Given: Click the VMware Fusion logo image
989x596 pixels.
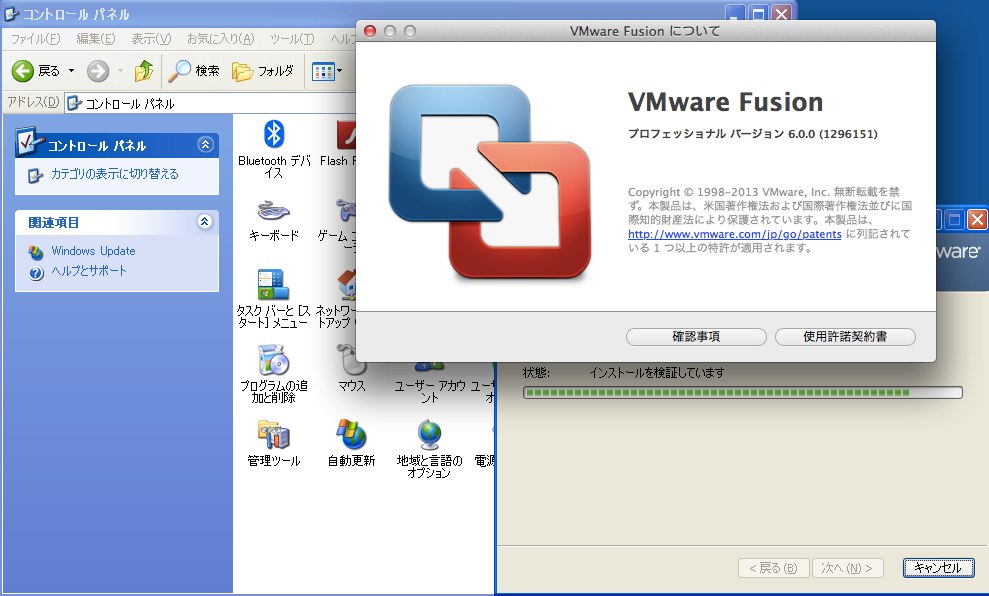Looking at the screenshot, I should point(490,182).
